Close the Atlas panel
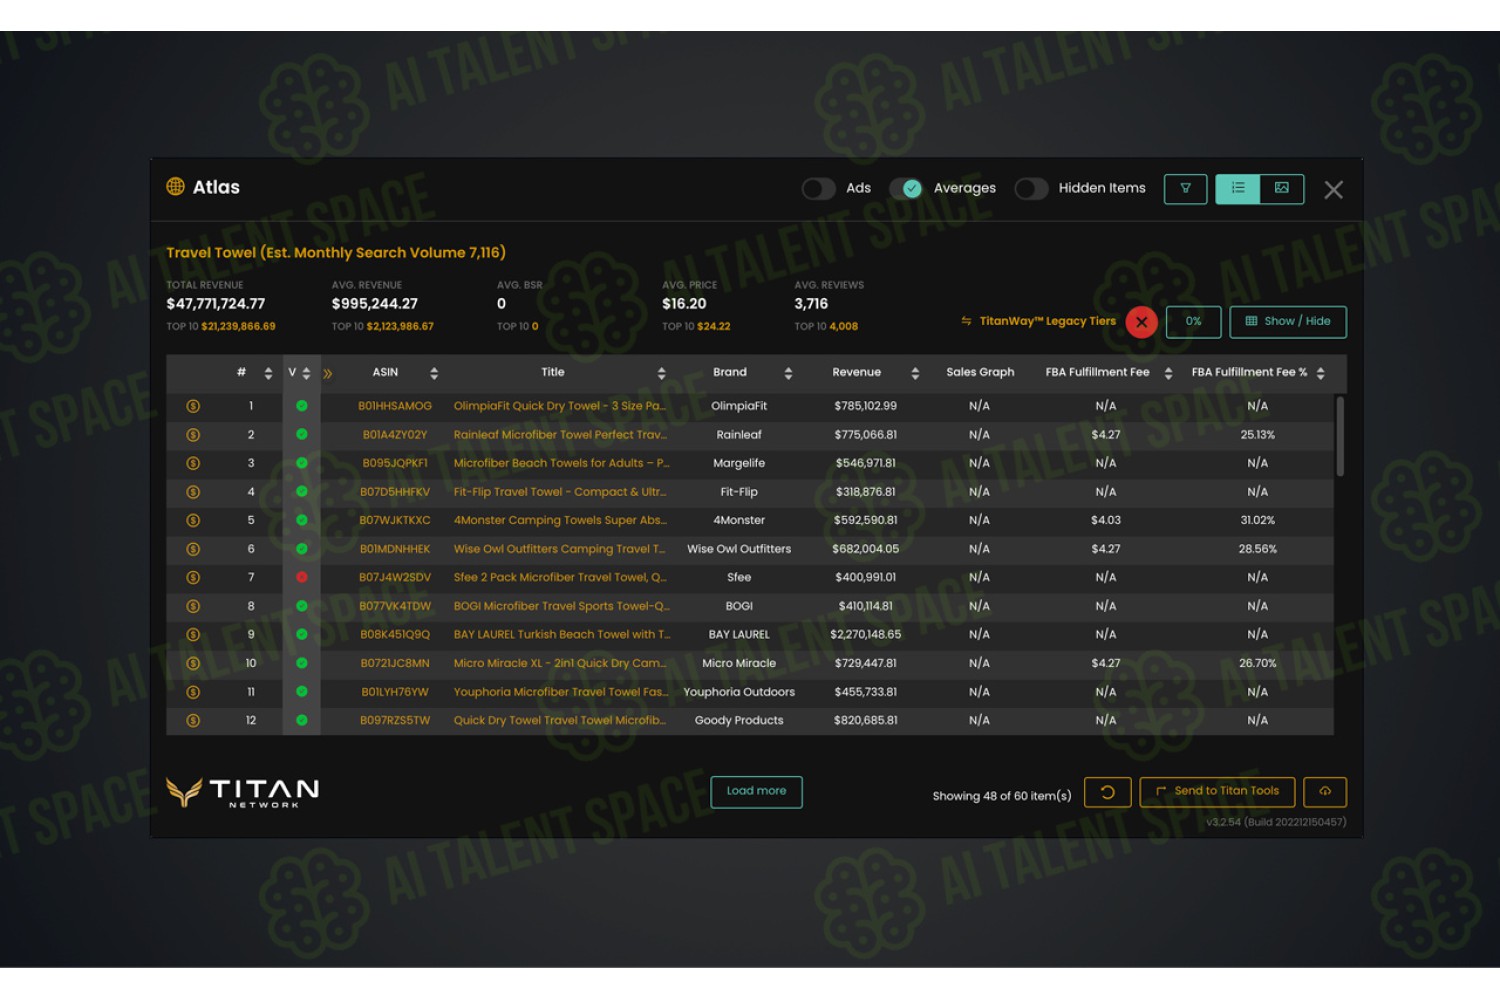1500x1000 pixels. [x=1333, y=189]
